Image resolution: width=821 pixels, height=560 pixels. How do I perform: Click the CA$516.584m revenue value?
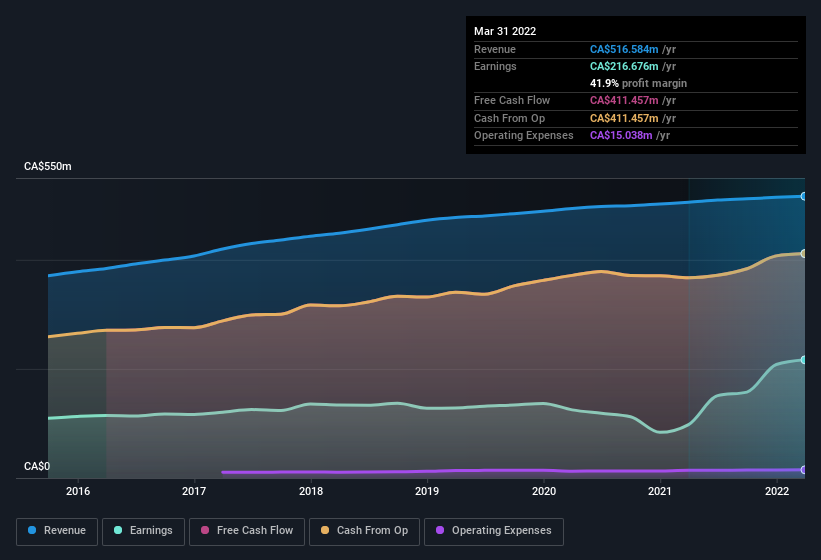point(624,49)
